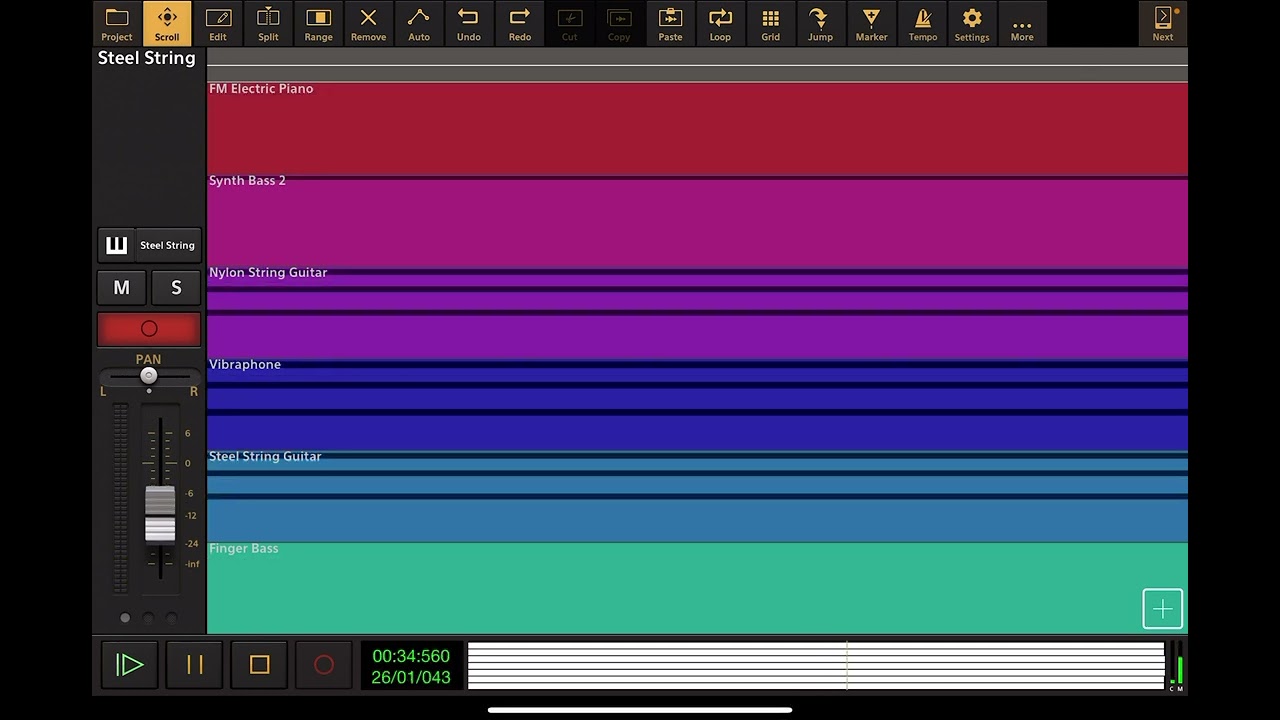Click the Steel String instrument button
1280x720 pixels.
(x=168, y=245)
